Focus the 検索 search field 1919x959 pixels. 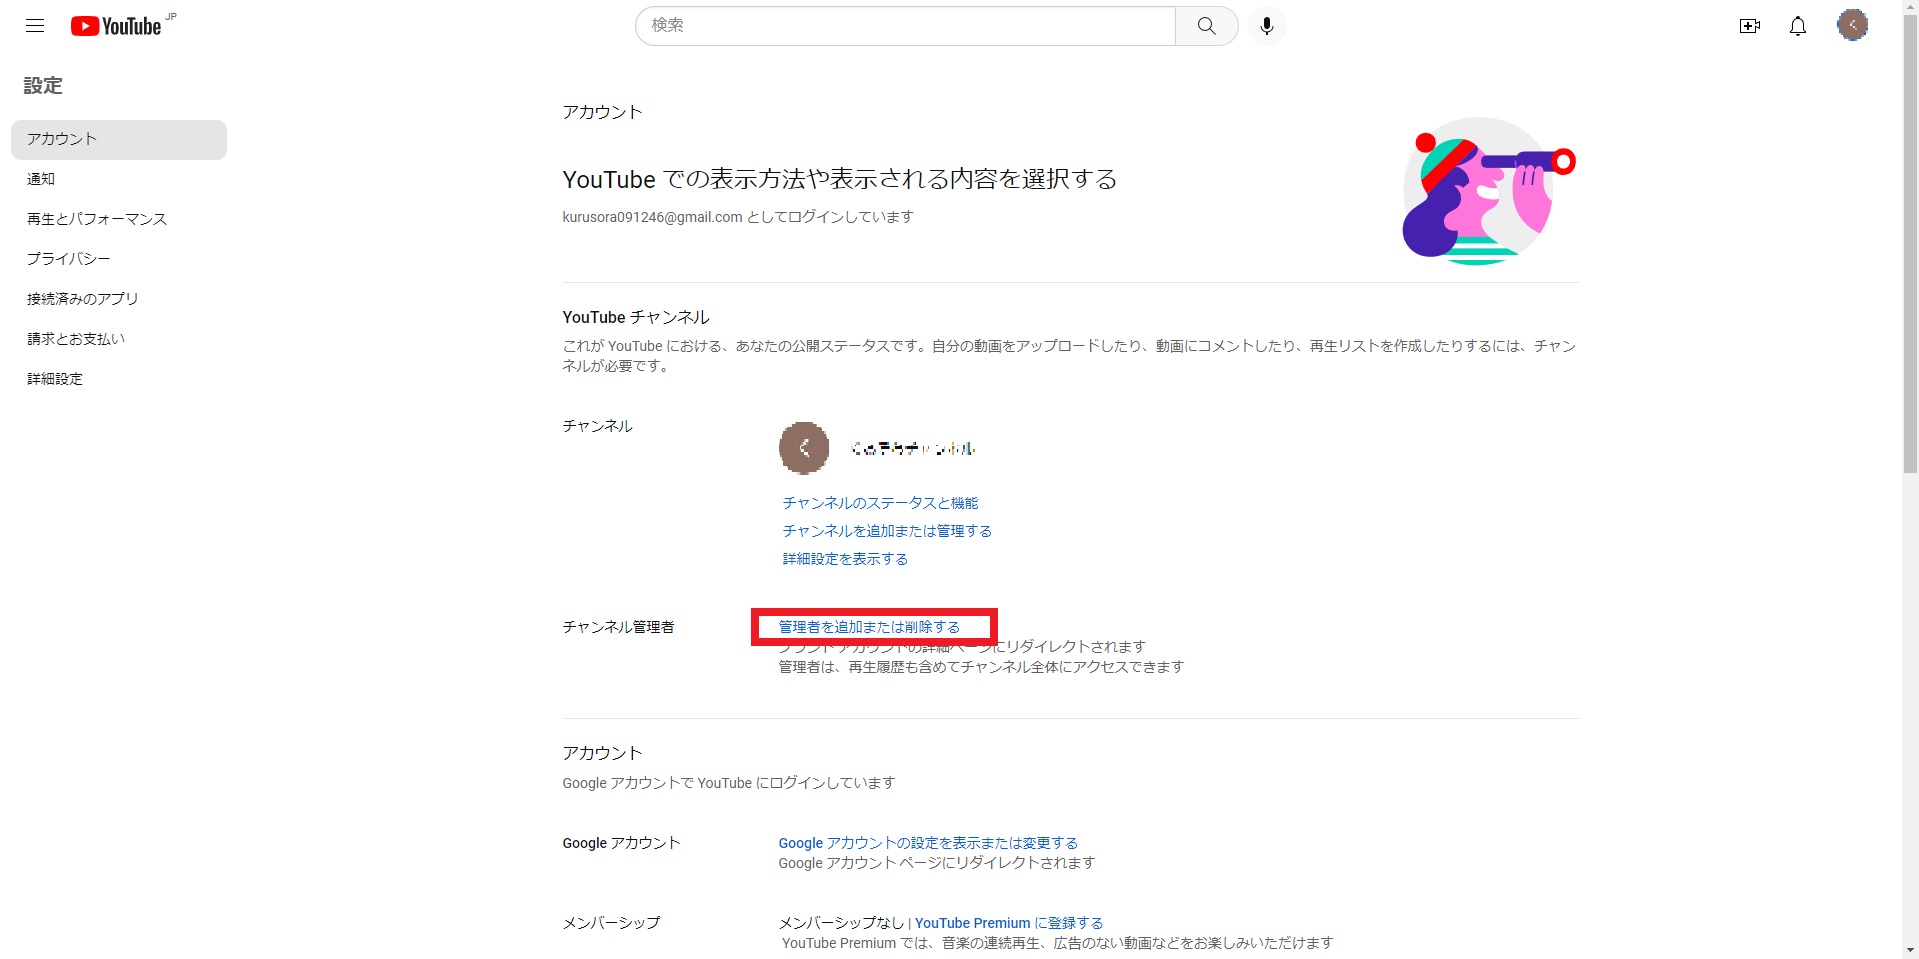pos(905,26)
